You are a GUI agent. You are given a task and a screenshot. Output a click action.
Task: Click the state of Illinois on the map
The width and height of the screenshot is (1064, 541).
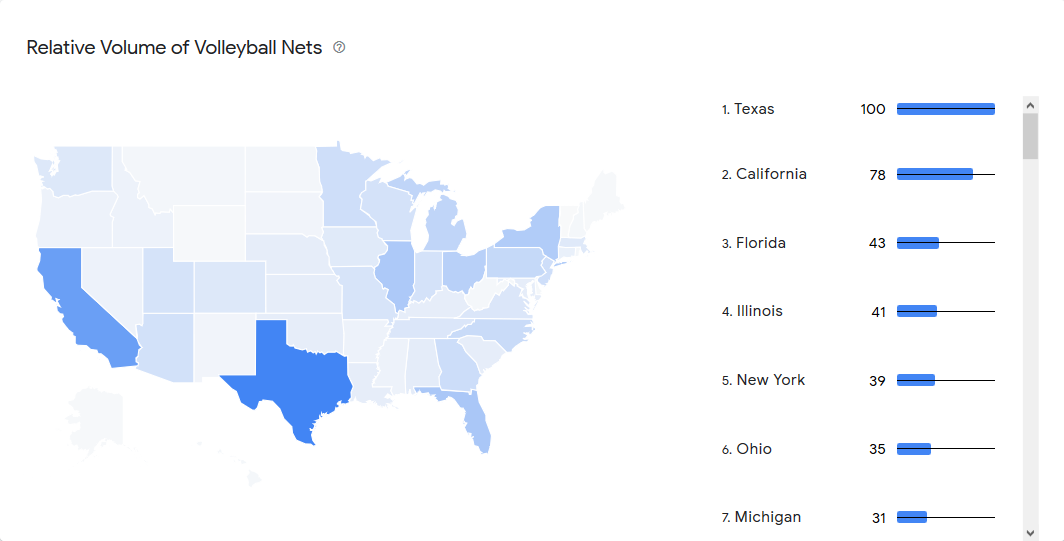(x=395, y=272)
